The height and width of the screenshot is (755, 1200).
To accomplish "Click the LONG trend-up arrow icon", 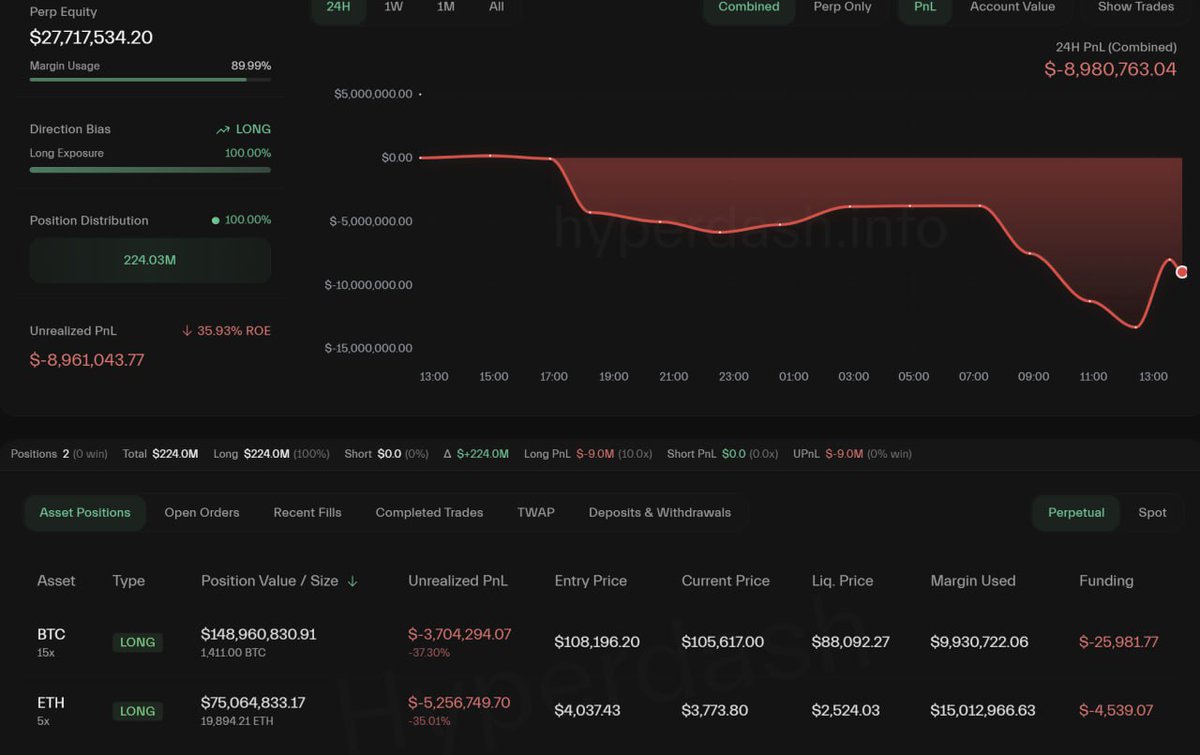I will pyautogui.click(x=223, y=129).
